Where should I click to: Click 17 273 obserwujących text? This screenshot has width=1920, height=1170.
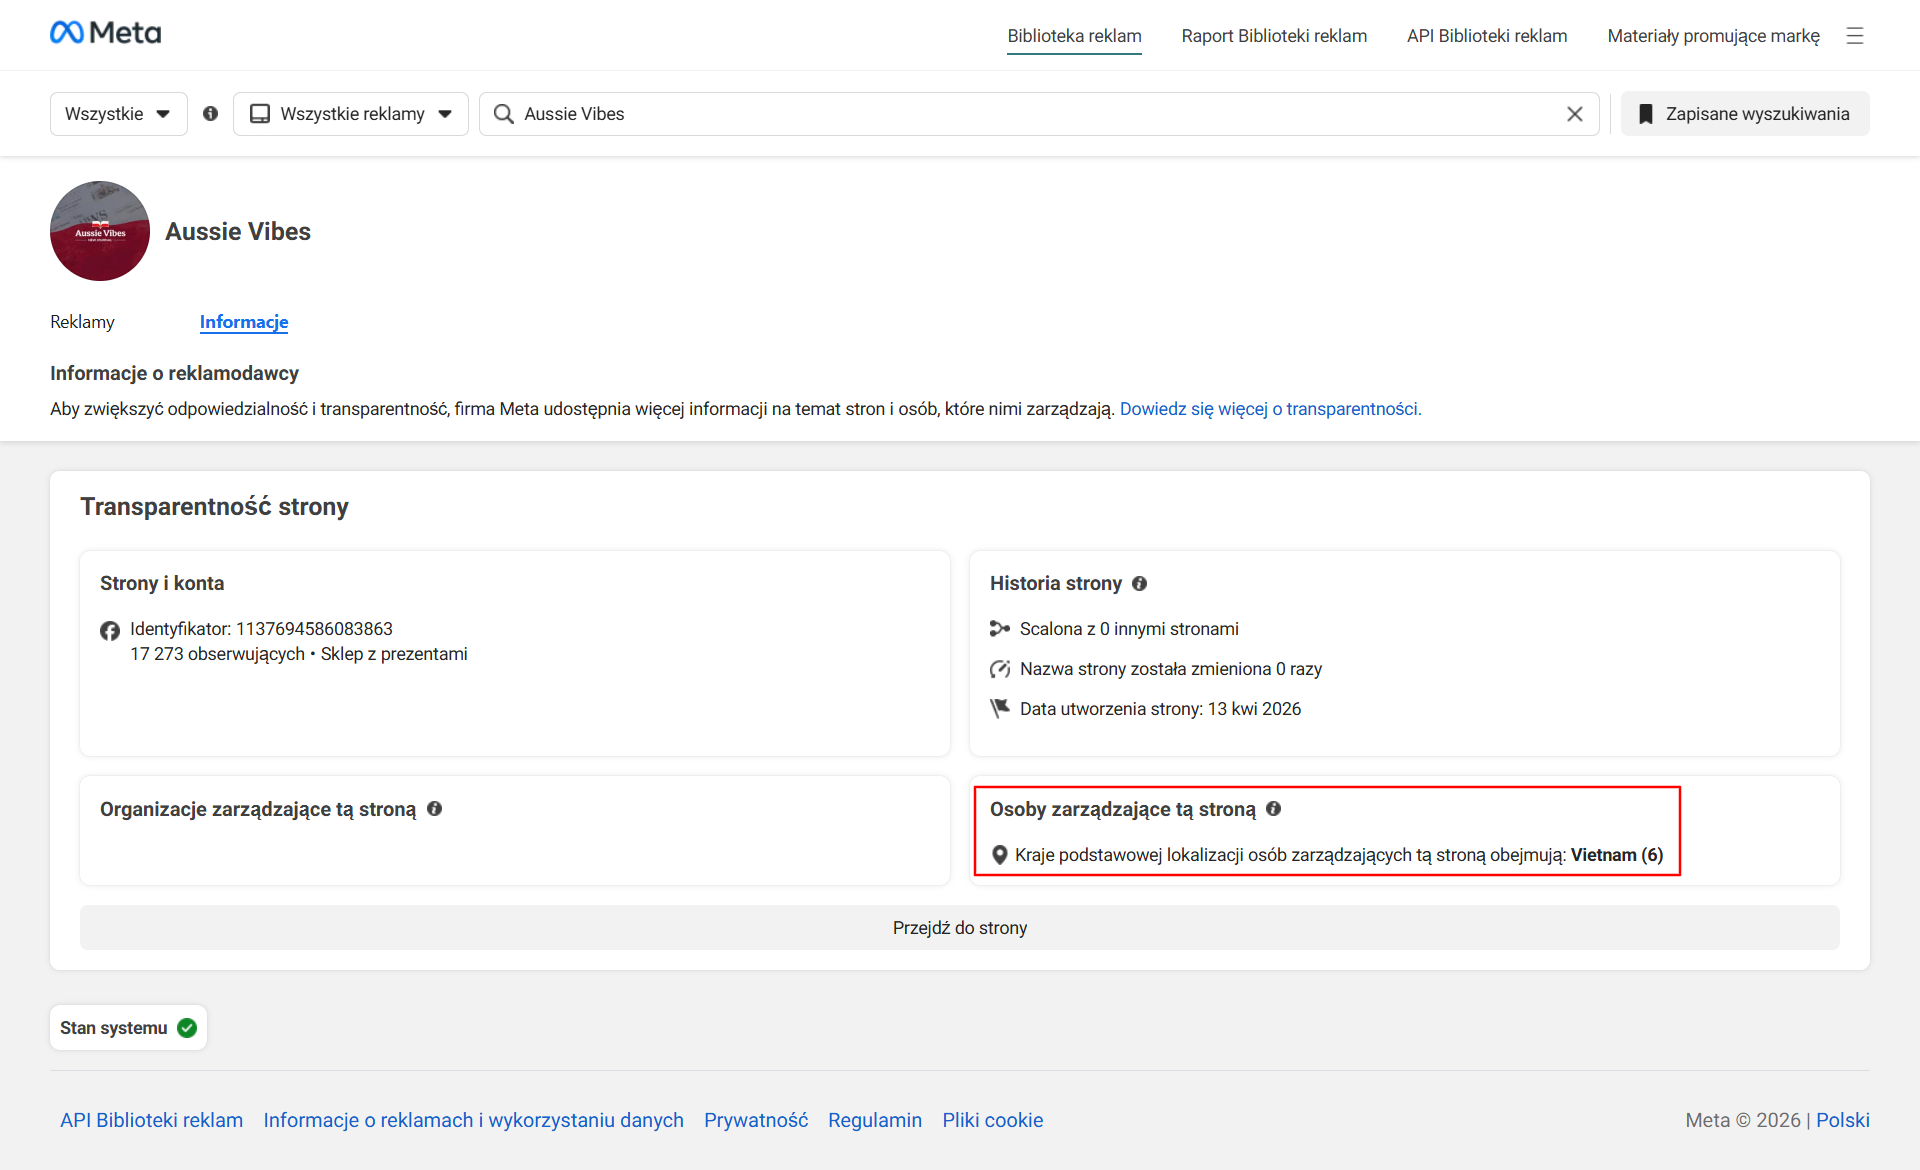[217, 654]
